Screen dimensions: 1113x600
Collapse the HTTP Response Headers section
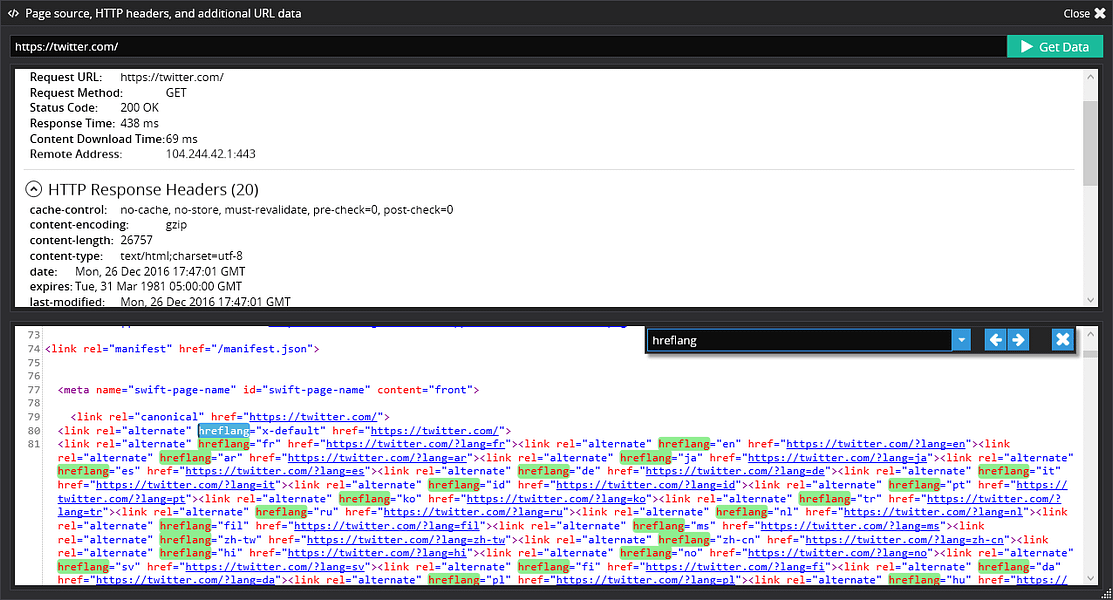tap(33, 189)
